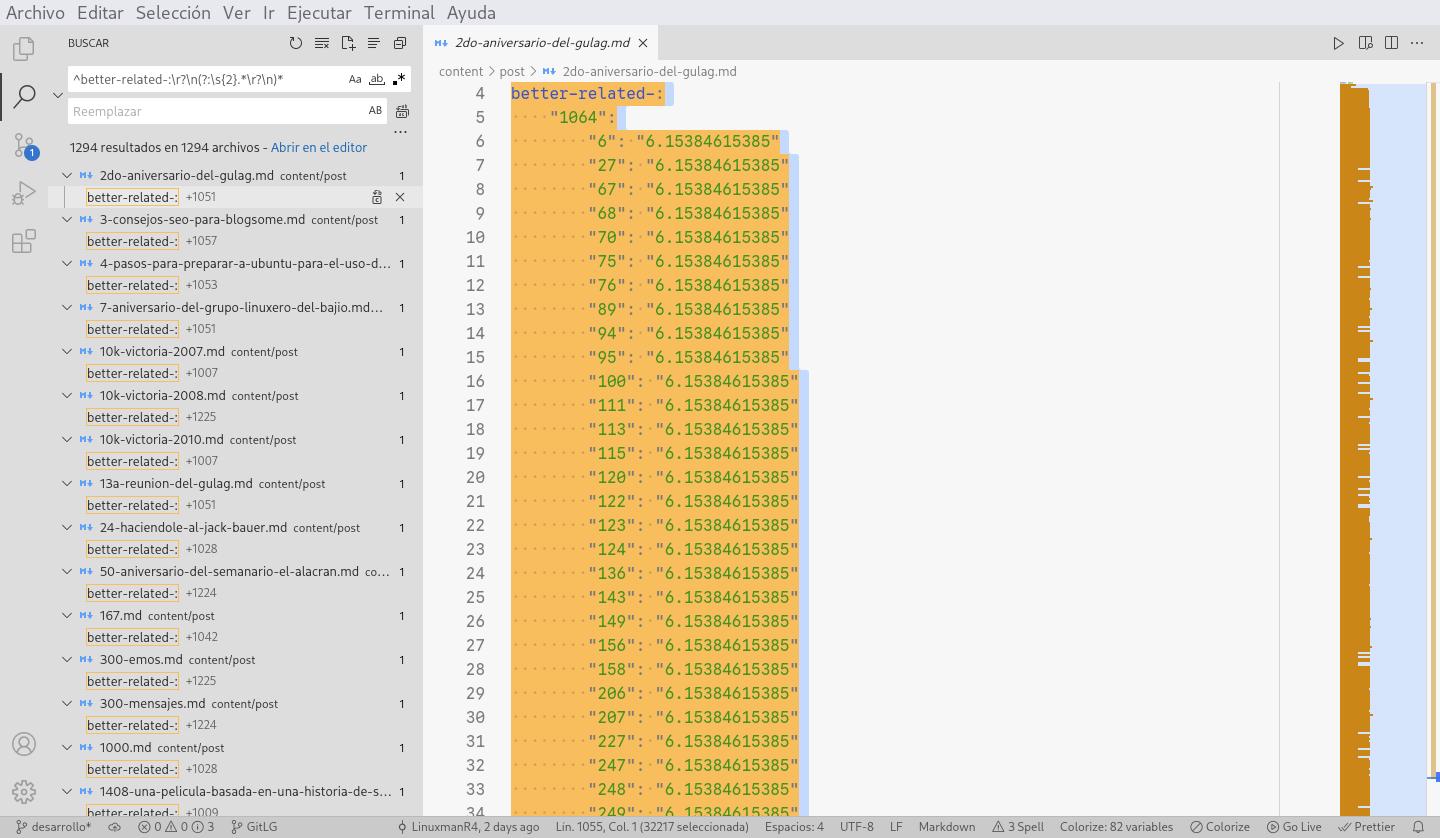Viewport: 1440px width, 838px height.
Task: Toggle Use Regular Expression search option
Action: coord(399,79)
